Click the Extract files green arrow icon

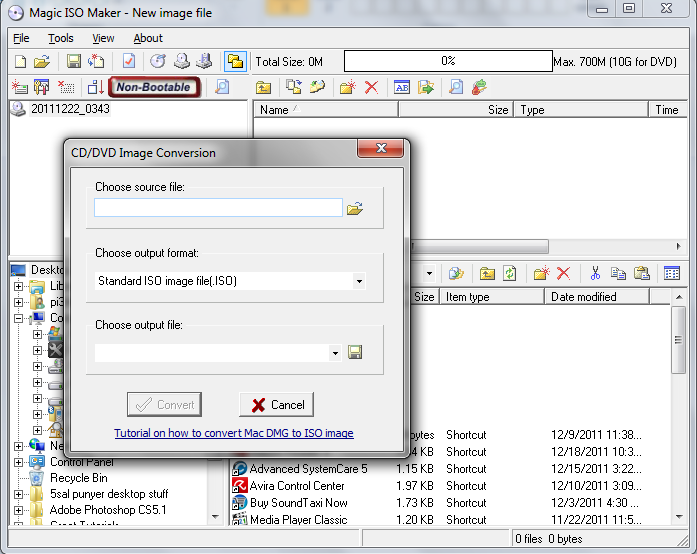click(x=426, y=87)
